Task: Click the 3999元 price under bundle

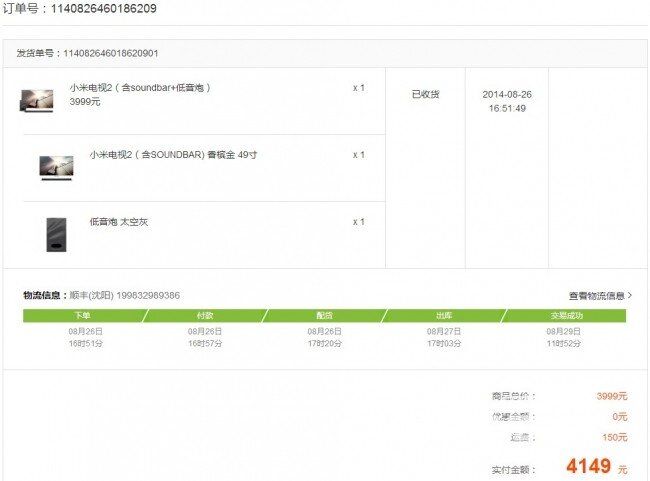Action: pos(85,102)
